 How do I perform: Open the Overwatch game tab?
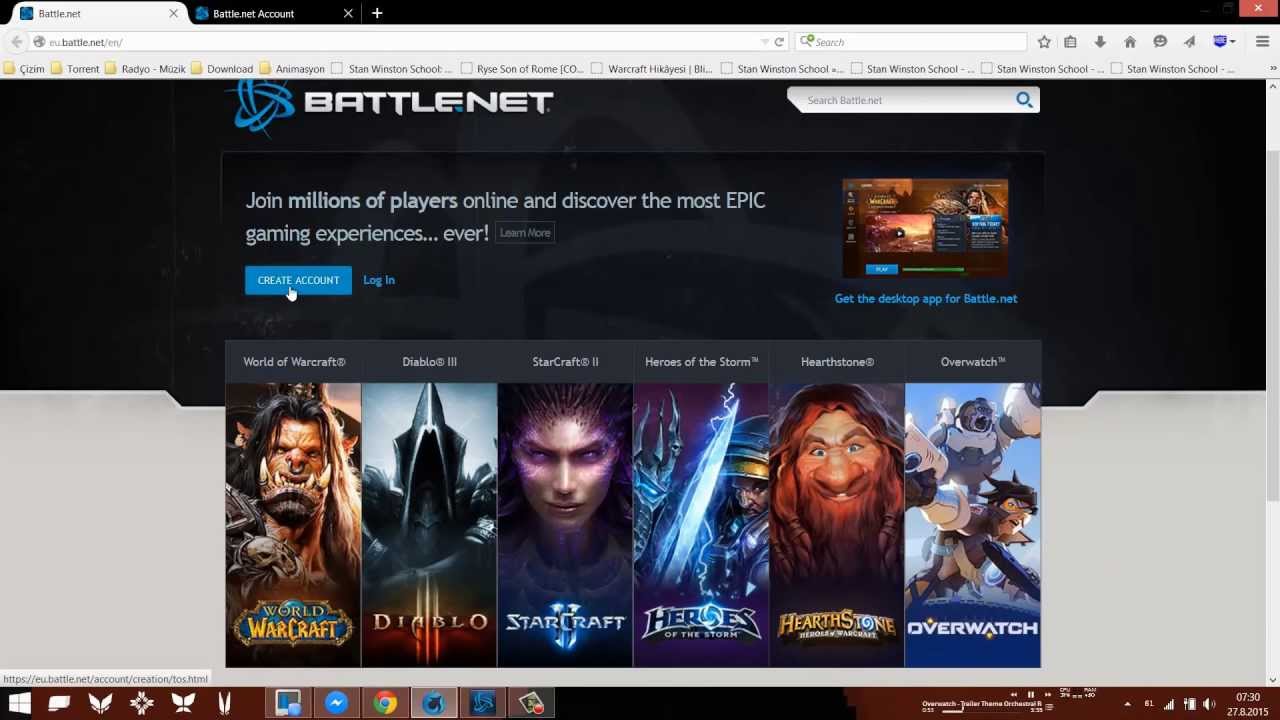click(973, 362)
